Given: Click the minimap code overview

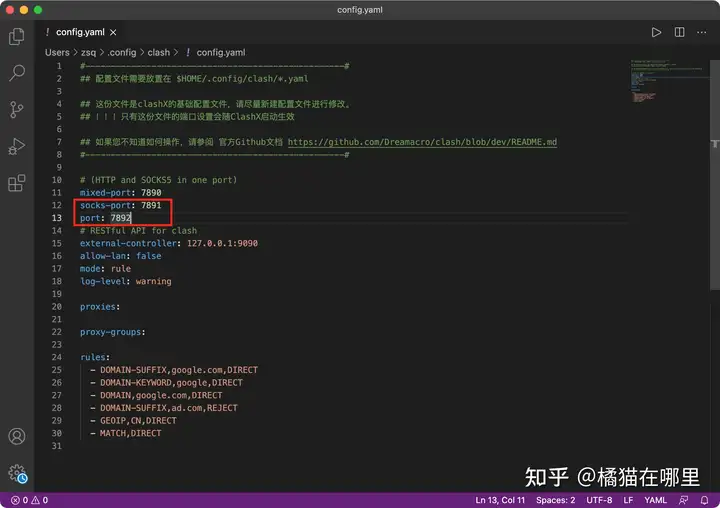Looking at the screenshot, I should pos(668,80).
